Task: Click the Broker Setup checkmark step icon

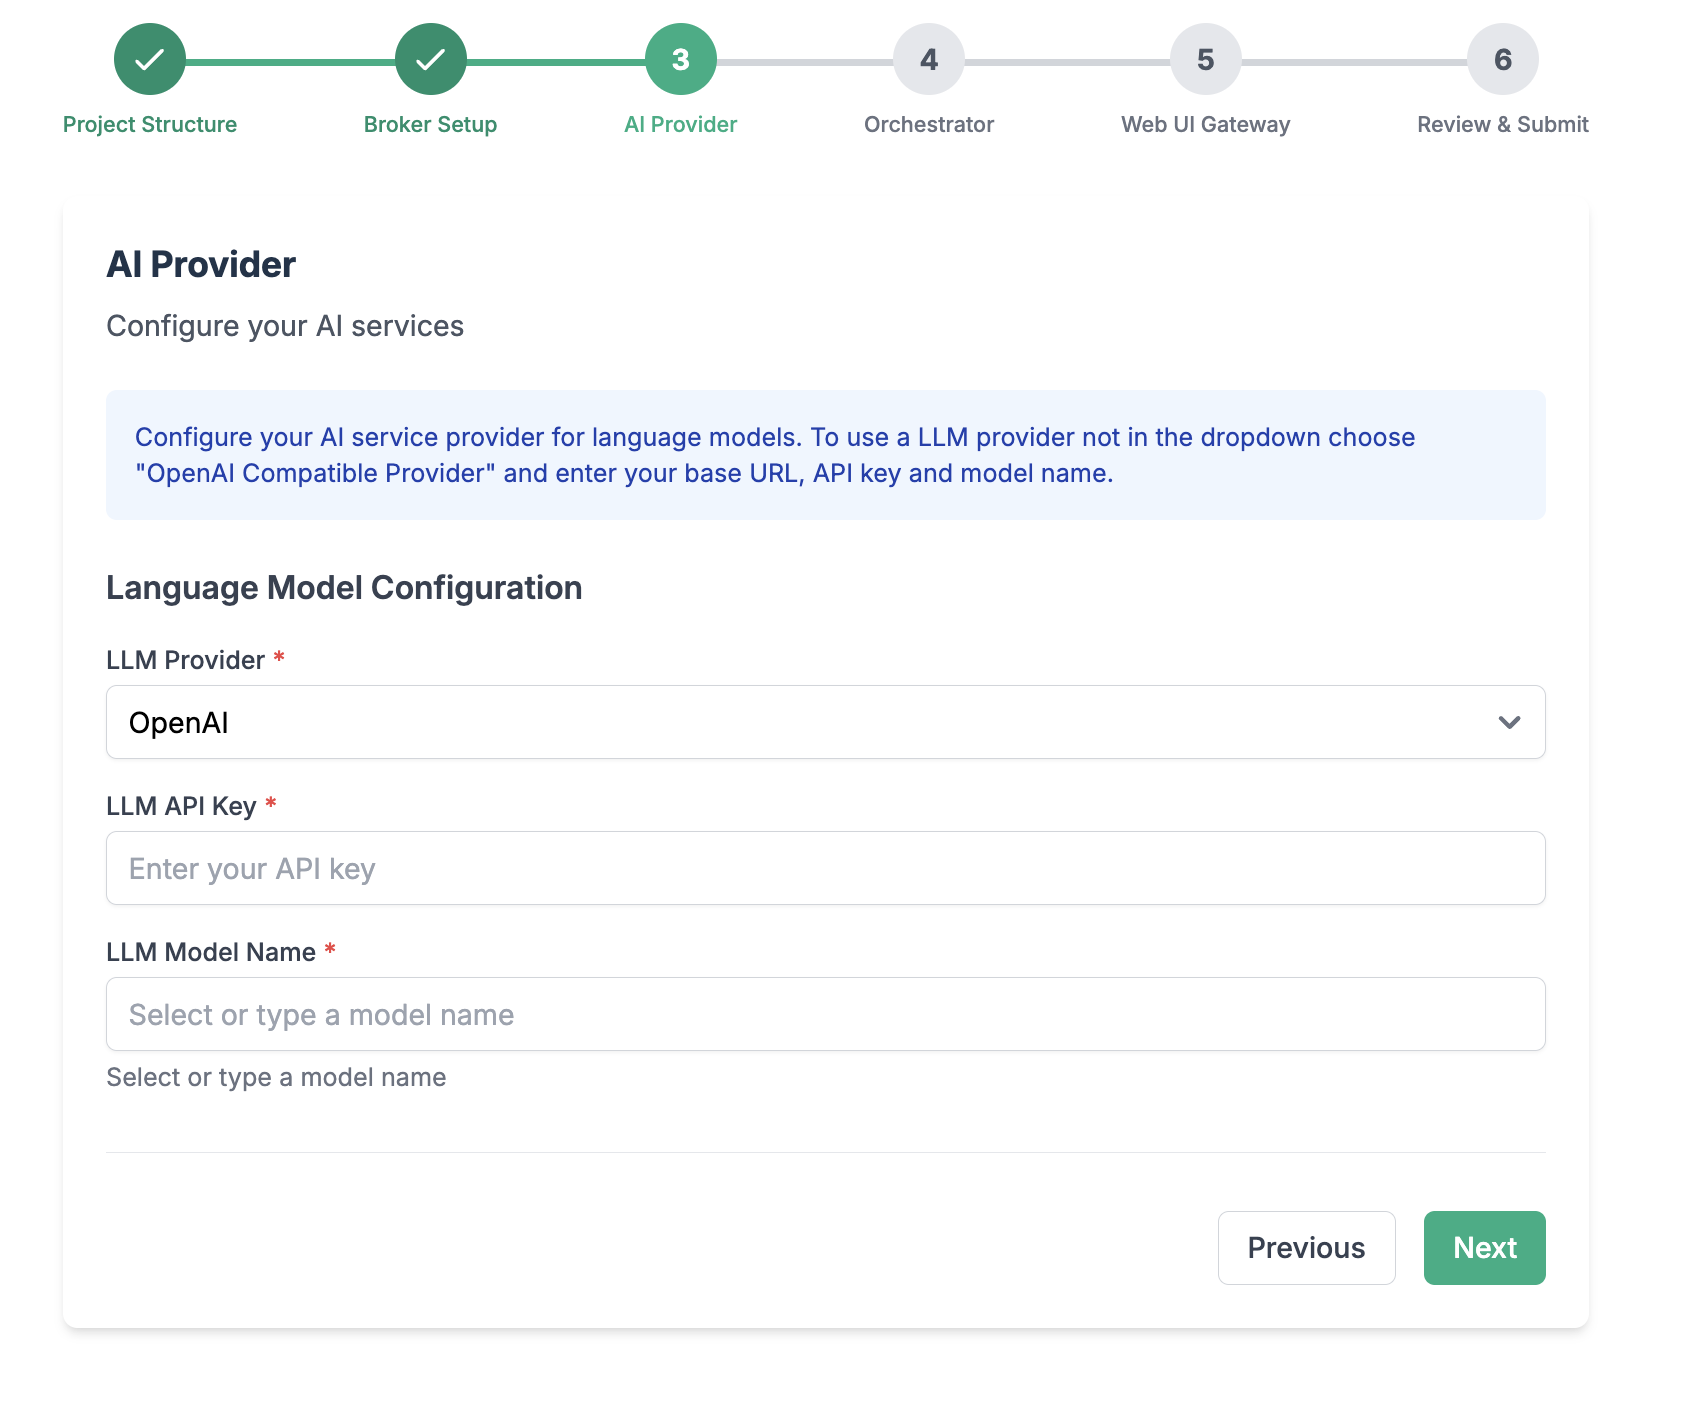Action: [x=431, y=60]
